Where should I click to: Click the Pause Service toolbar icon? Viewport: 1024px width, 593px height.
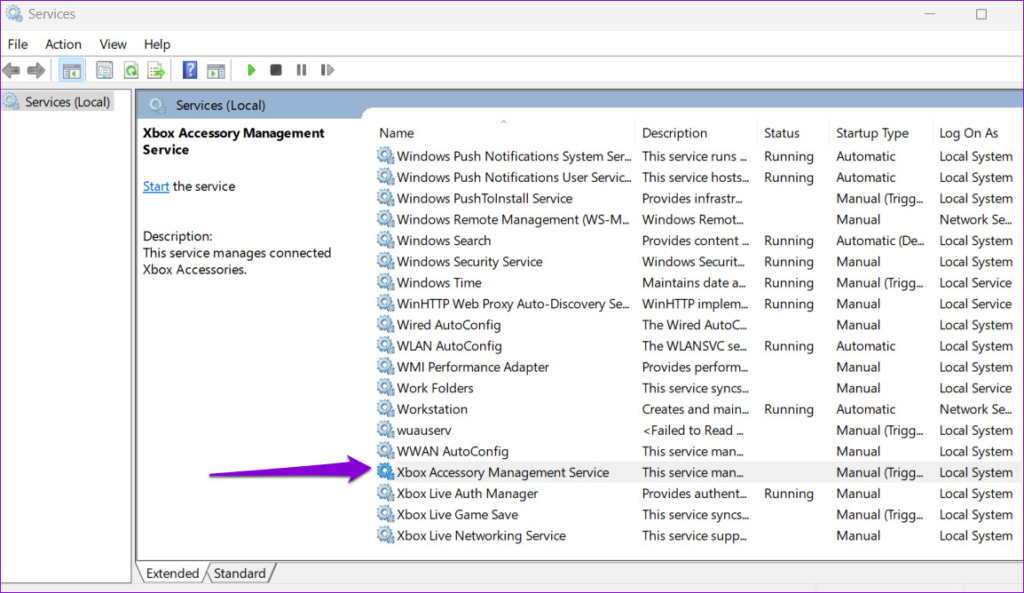tap(302, 70)
